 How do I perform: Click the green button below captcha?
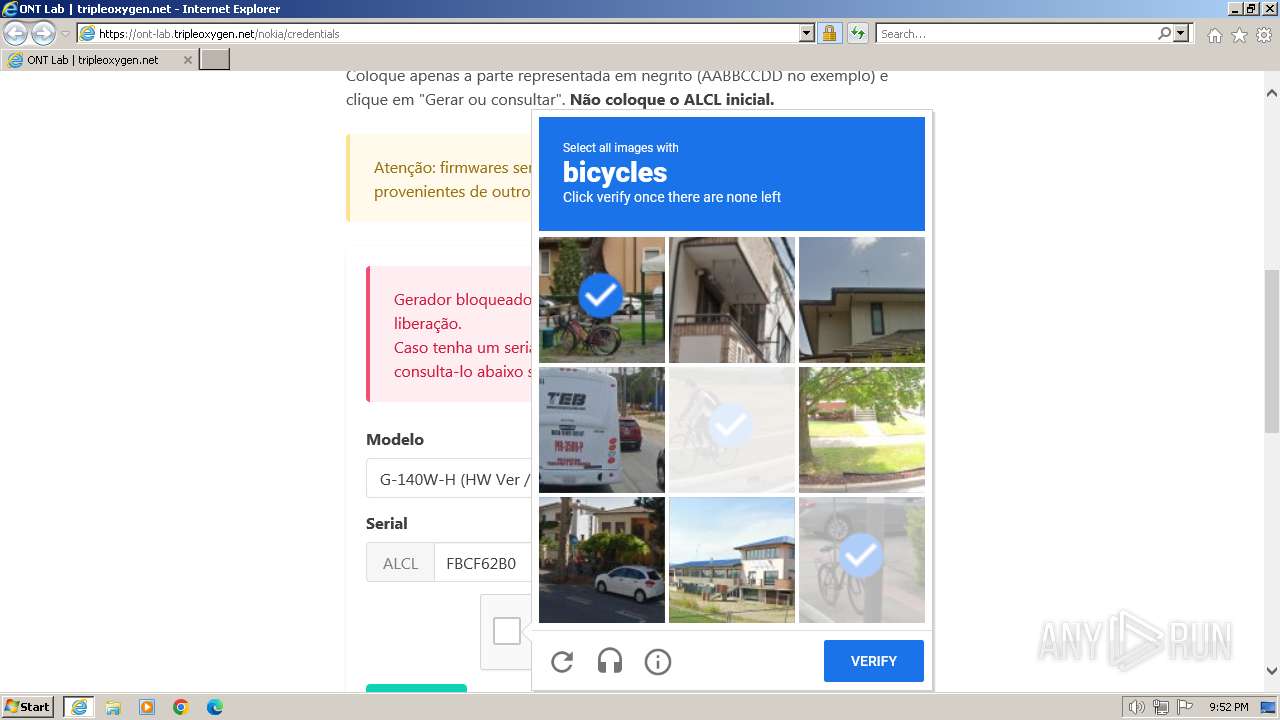(x=416, y=688)
